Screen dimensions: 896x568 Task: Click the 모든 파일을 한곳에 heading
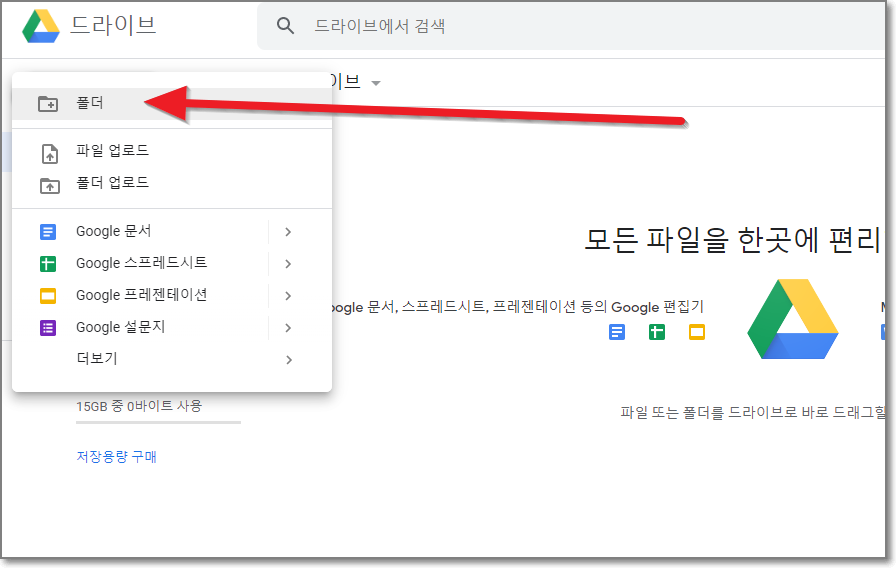coord(731,240)
